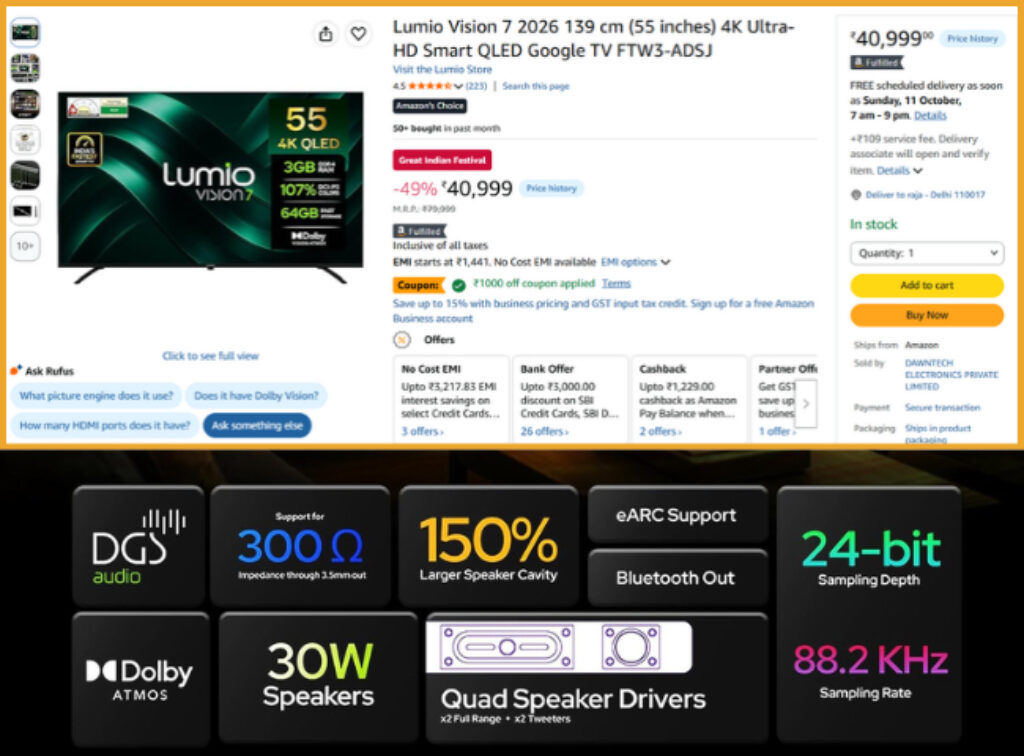Click the Ask something else button
The height and width of the screenshot is (756, 1024).
[257, 425]
